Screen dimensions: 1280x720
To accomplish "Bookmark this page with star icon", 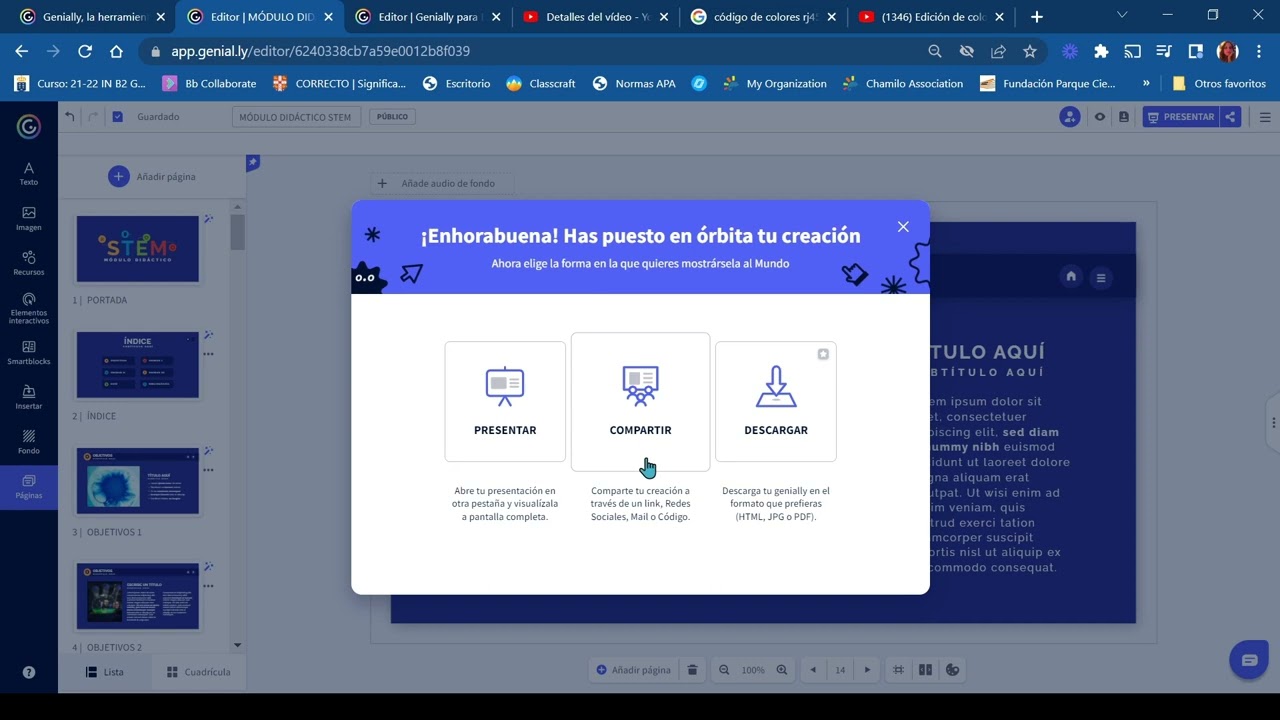I will [1030, 51].
